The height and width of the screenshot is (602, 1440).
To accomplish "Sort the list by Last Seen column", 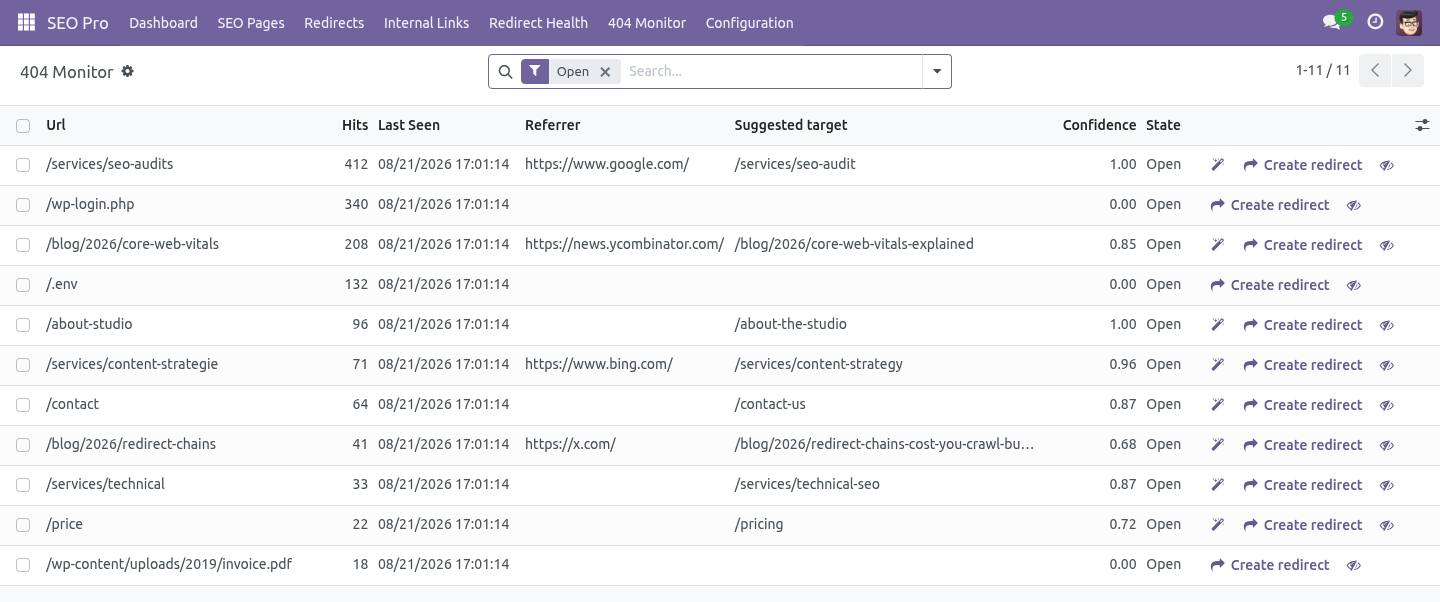I will click(409, 125).
